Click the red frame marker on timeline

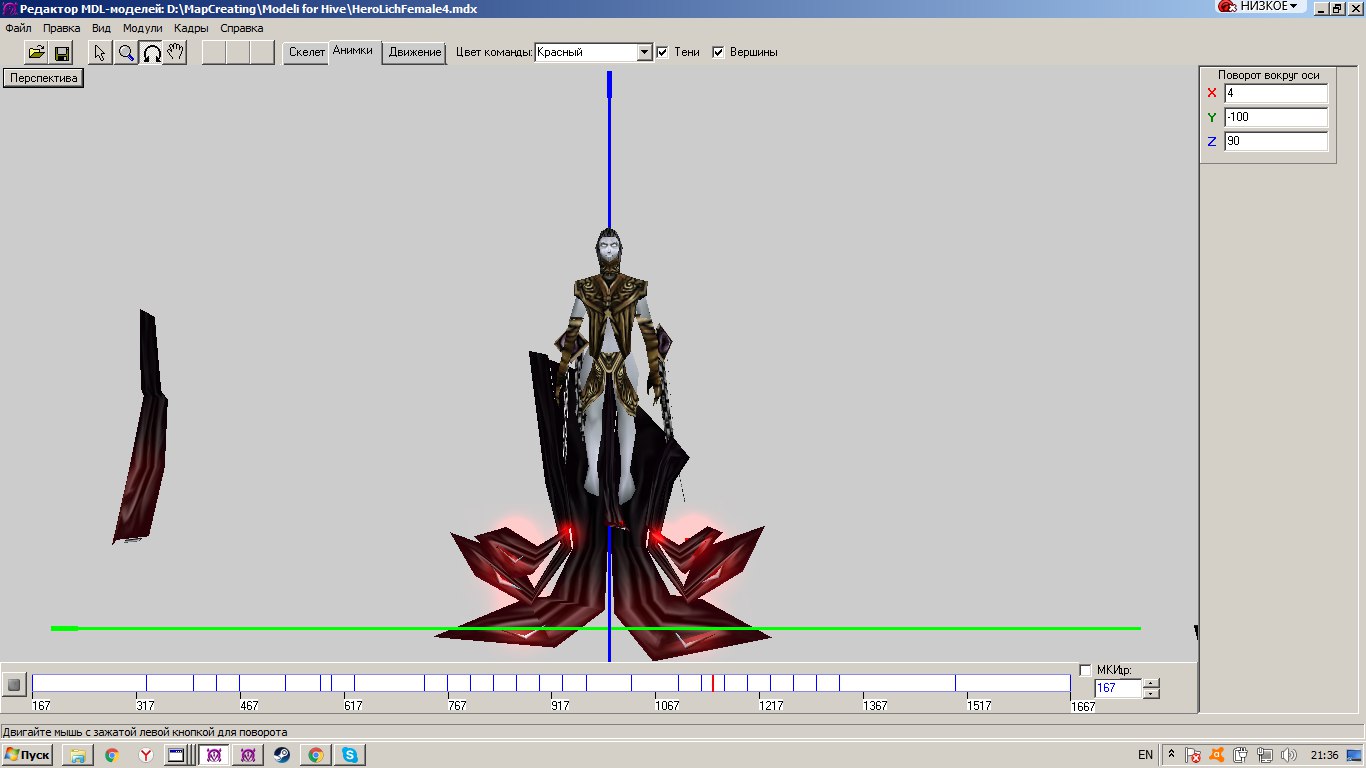[712, 683]
